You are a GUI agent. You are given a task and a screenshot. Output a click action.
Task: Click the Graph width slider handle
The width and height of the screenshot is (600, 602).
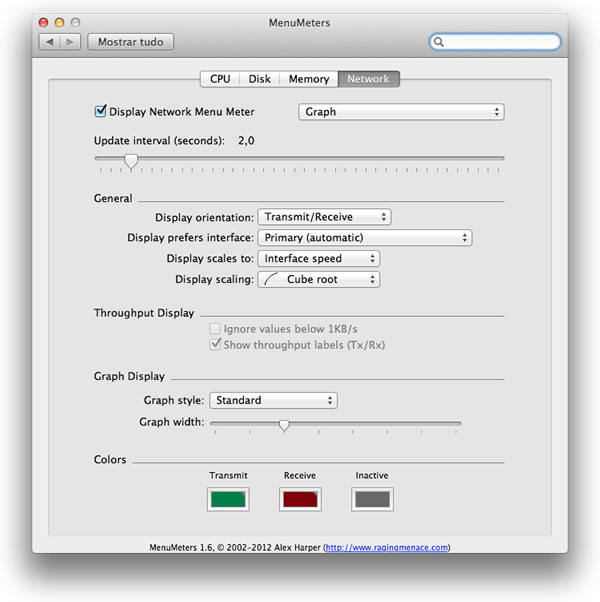(284, 425)
